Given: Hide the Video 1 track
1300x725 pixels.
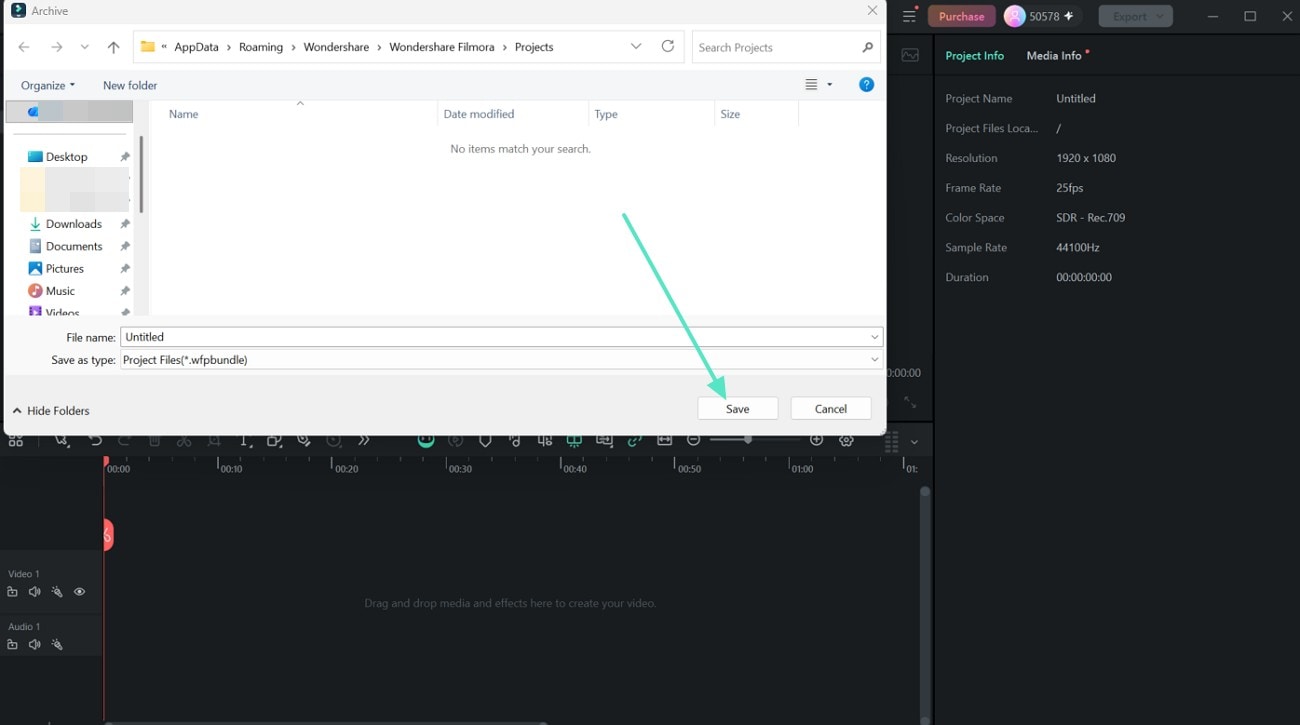Looking at the screenshot, I should click(80, 592).
